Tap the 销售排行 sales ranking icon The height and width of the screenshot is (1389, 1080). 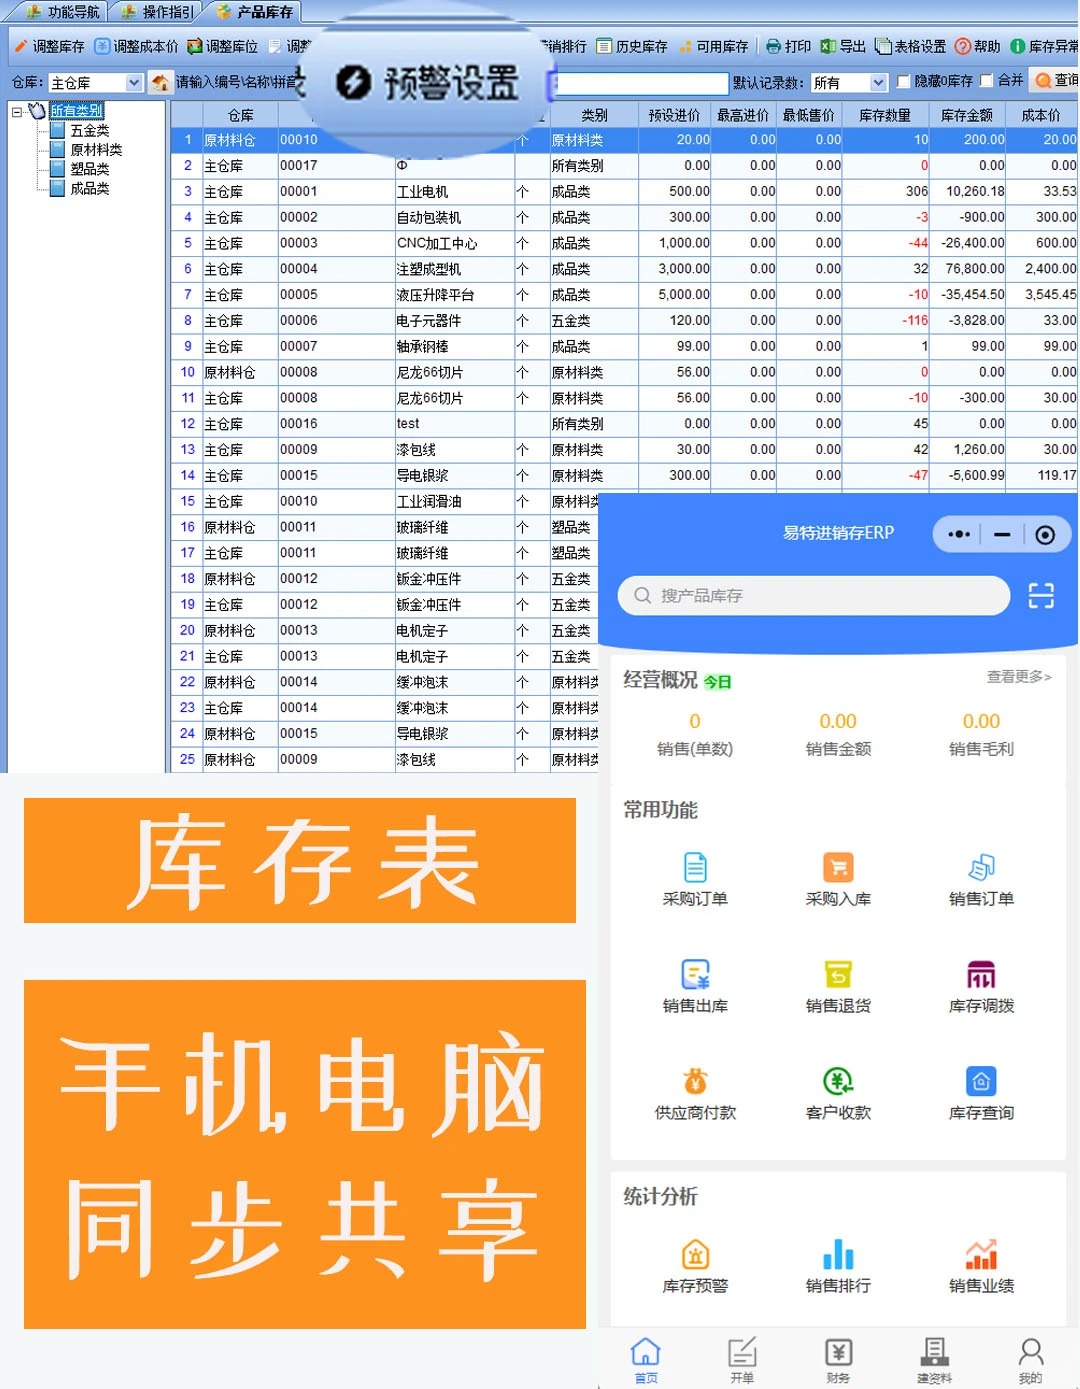click(x=838, y=1255)
